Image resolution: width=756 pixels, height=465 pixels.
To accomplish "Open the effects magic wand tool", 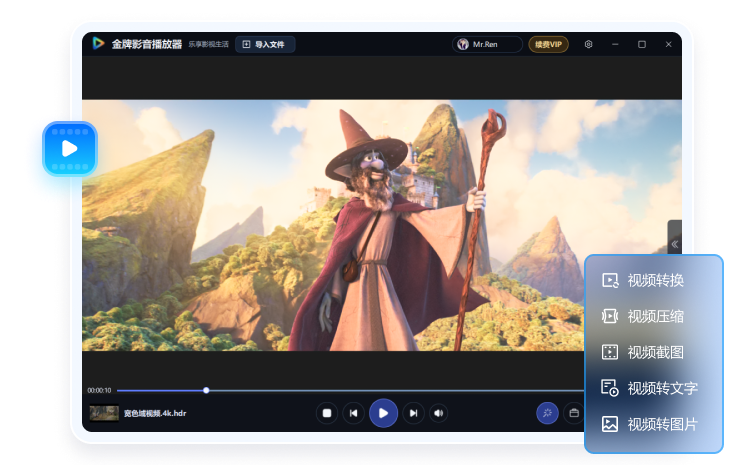I will (547, 413).
